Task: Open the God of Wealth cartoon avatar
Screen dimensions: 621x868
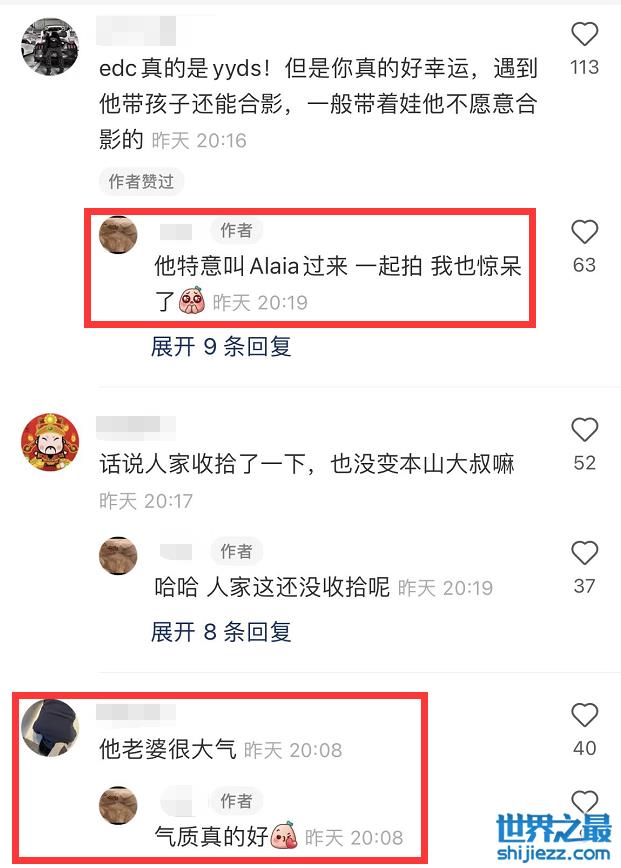Action: pyautogui.click(x=50, y=442)
